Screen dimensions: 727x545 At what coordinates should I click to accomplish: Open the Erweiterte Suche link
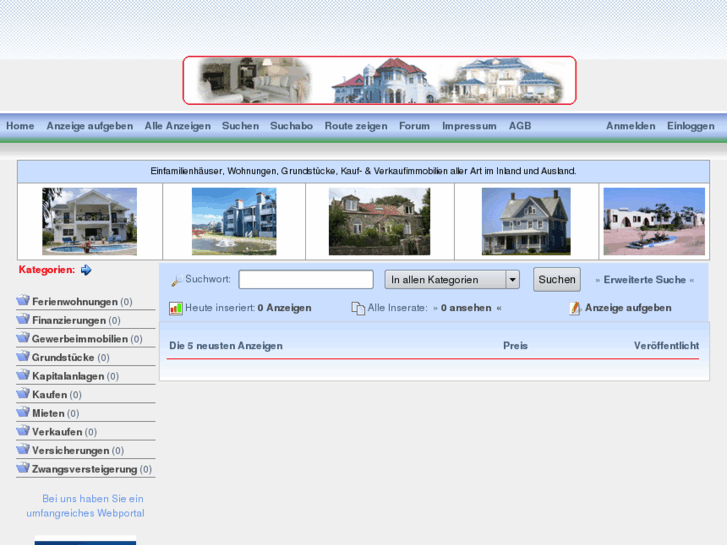(644, 280)
